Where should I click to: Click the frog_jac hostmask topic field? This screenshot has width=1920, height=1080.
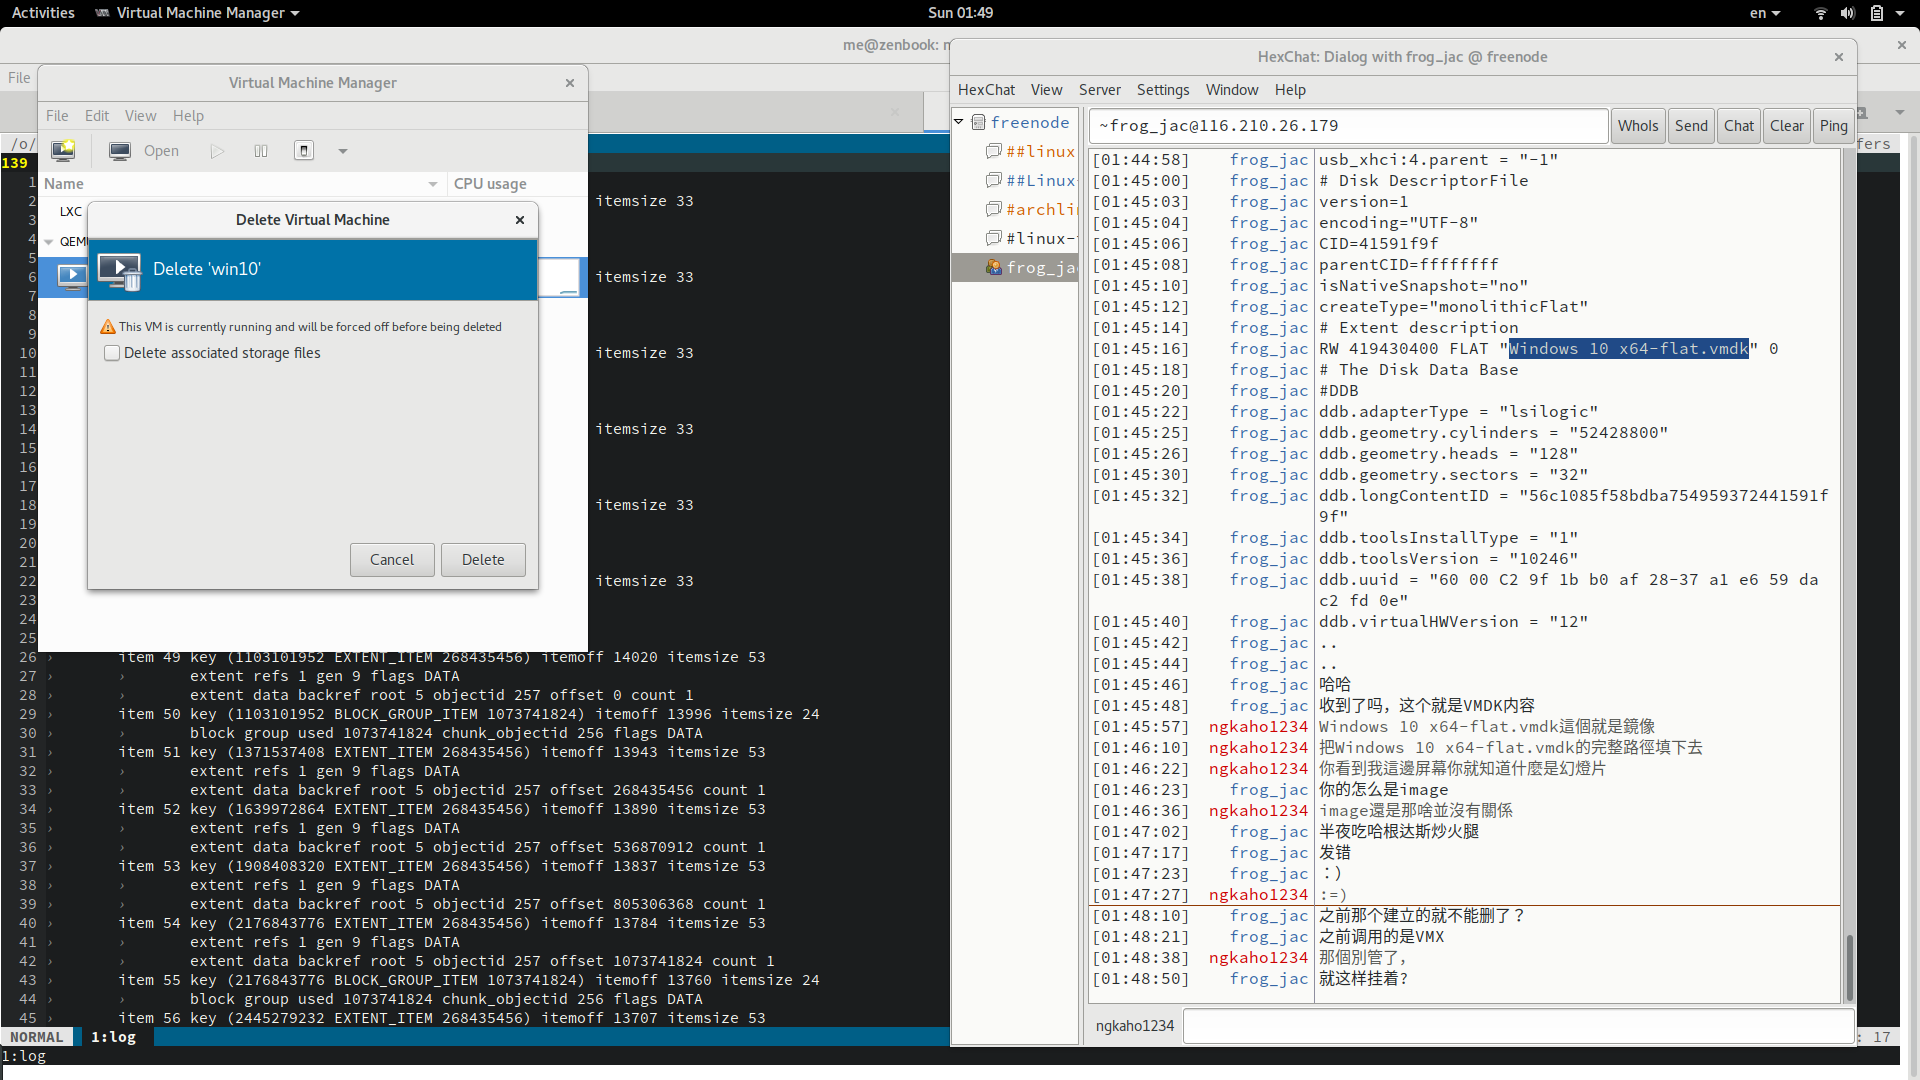pyautogui.click(x=1348, y=126)
